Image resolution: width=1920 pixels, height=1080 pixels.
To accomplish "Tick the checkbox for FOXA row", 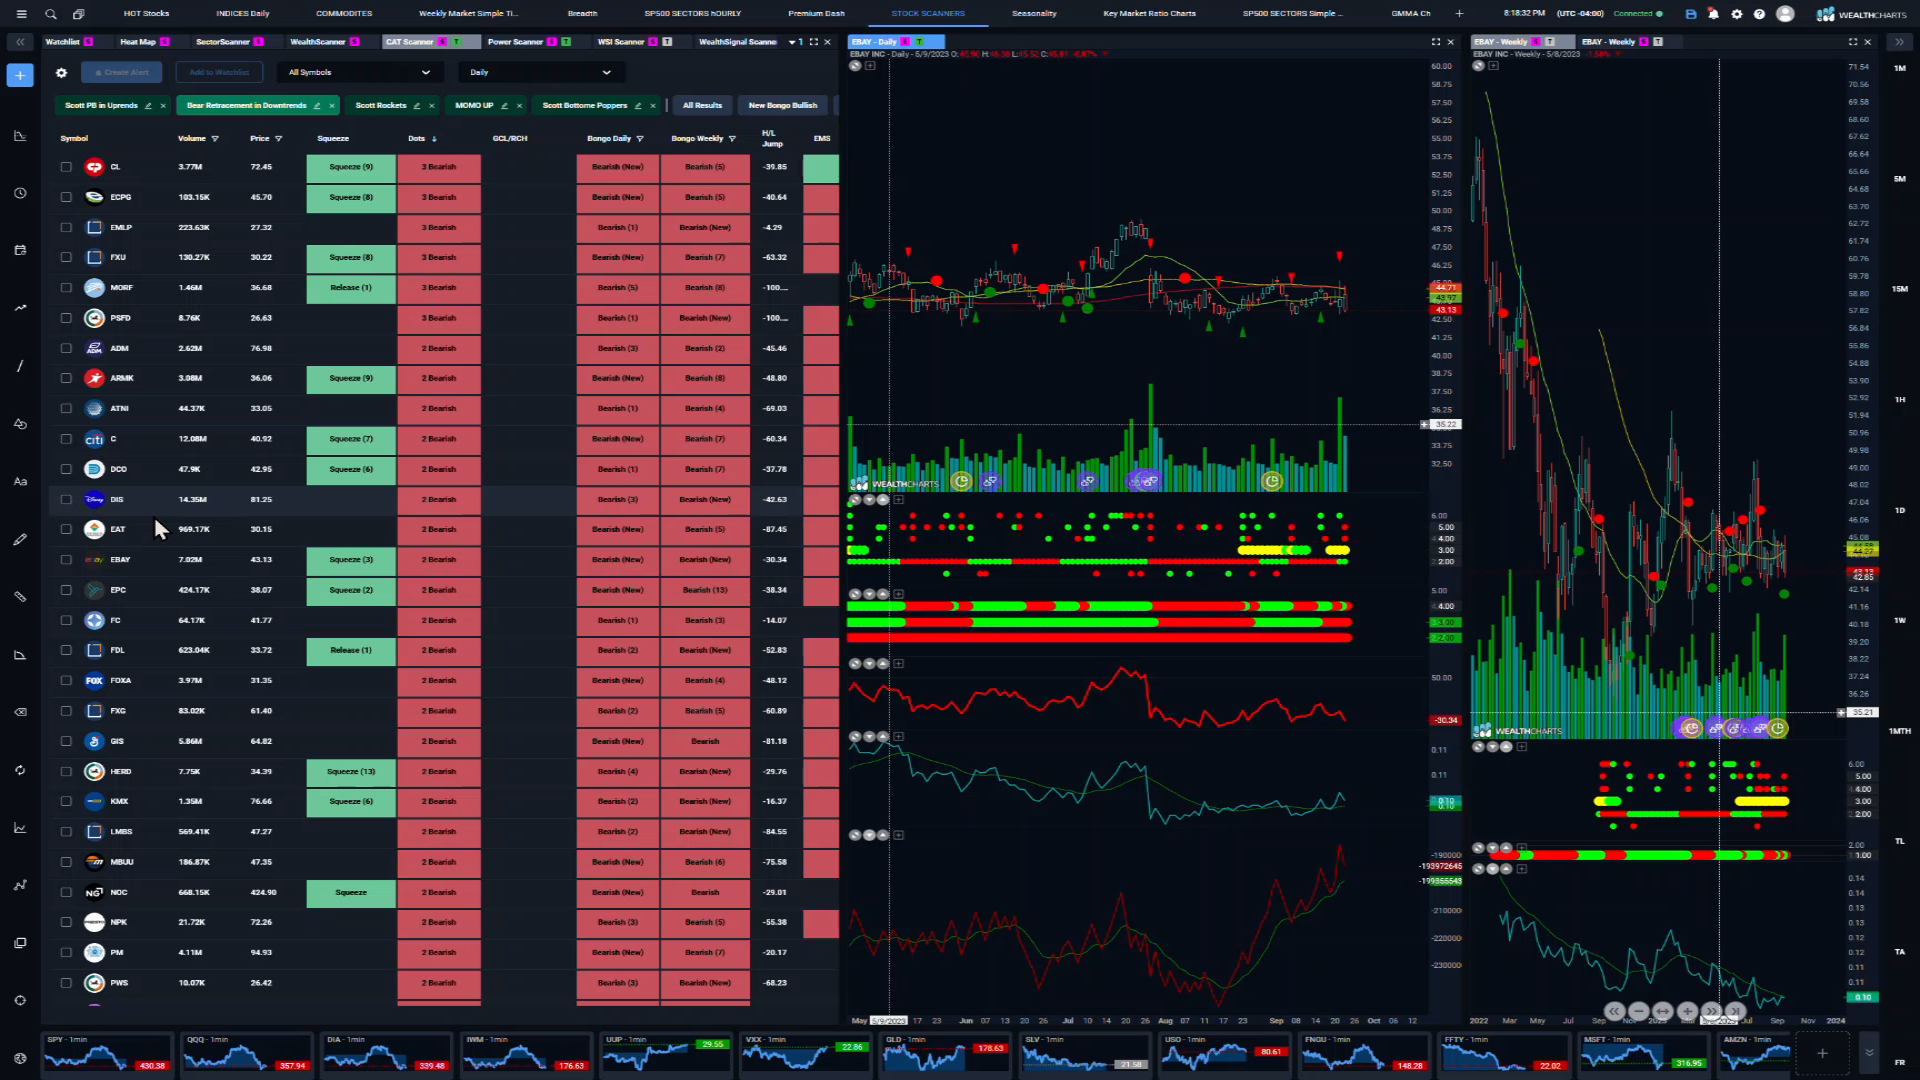I will (66, 681).
